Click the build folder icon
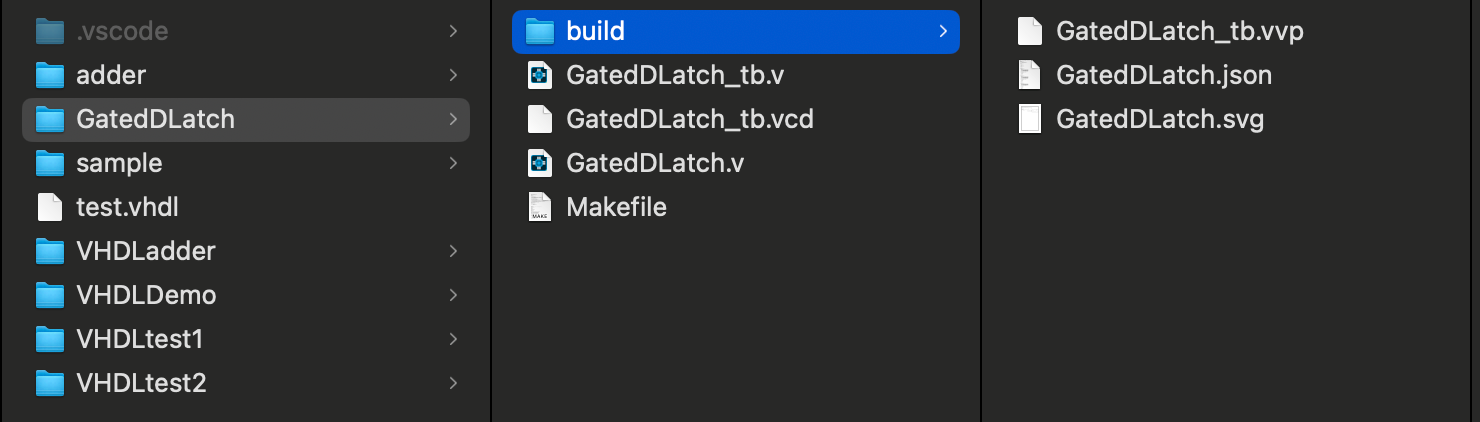Screen dimensions: 1480x422 point(540,31)
